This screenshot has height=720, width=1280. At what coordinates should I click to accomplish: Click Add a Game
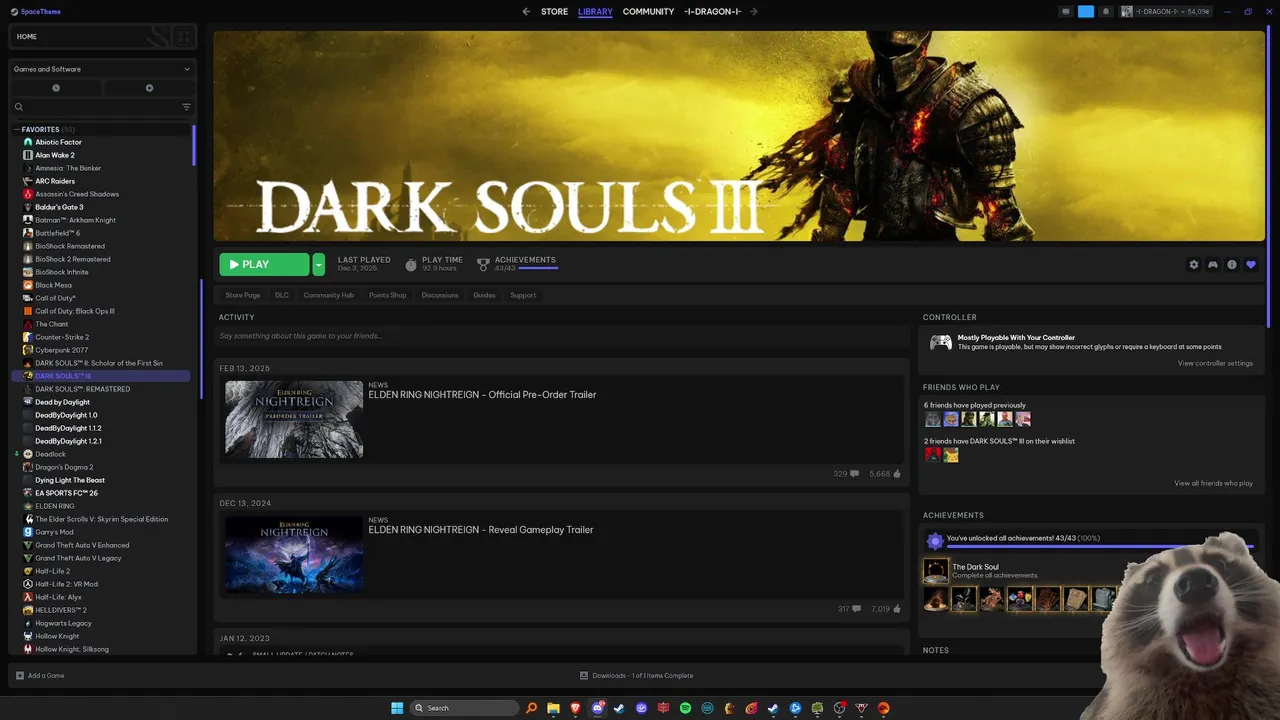pos(40,675)
